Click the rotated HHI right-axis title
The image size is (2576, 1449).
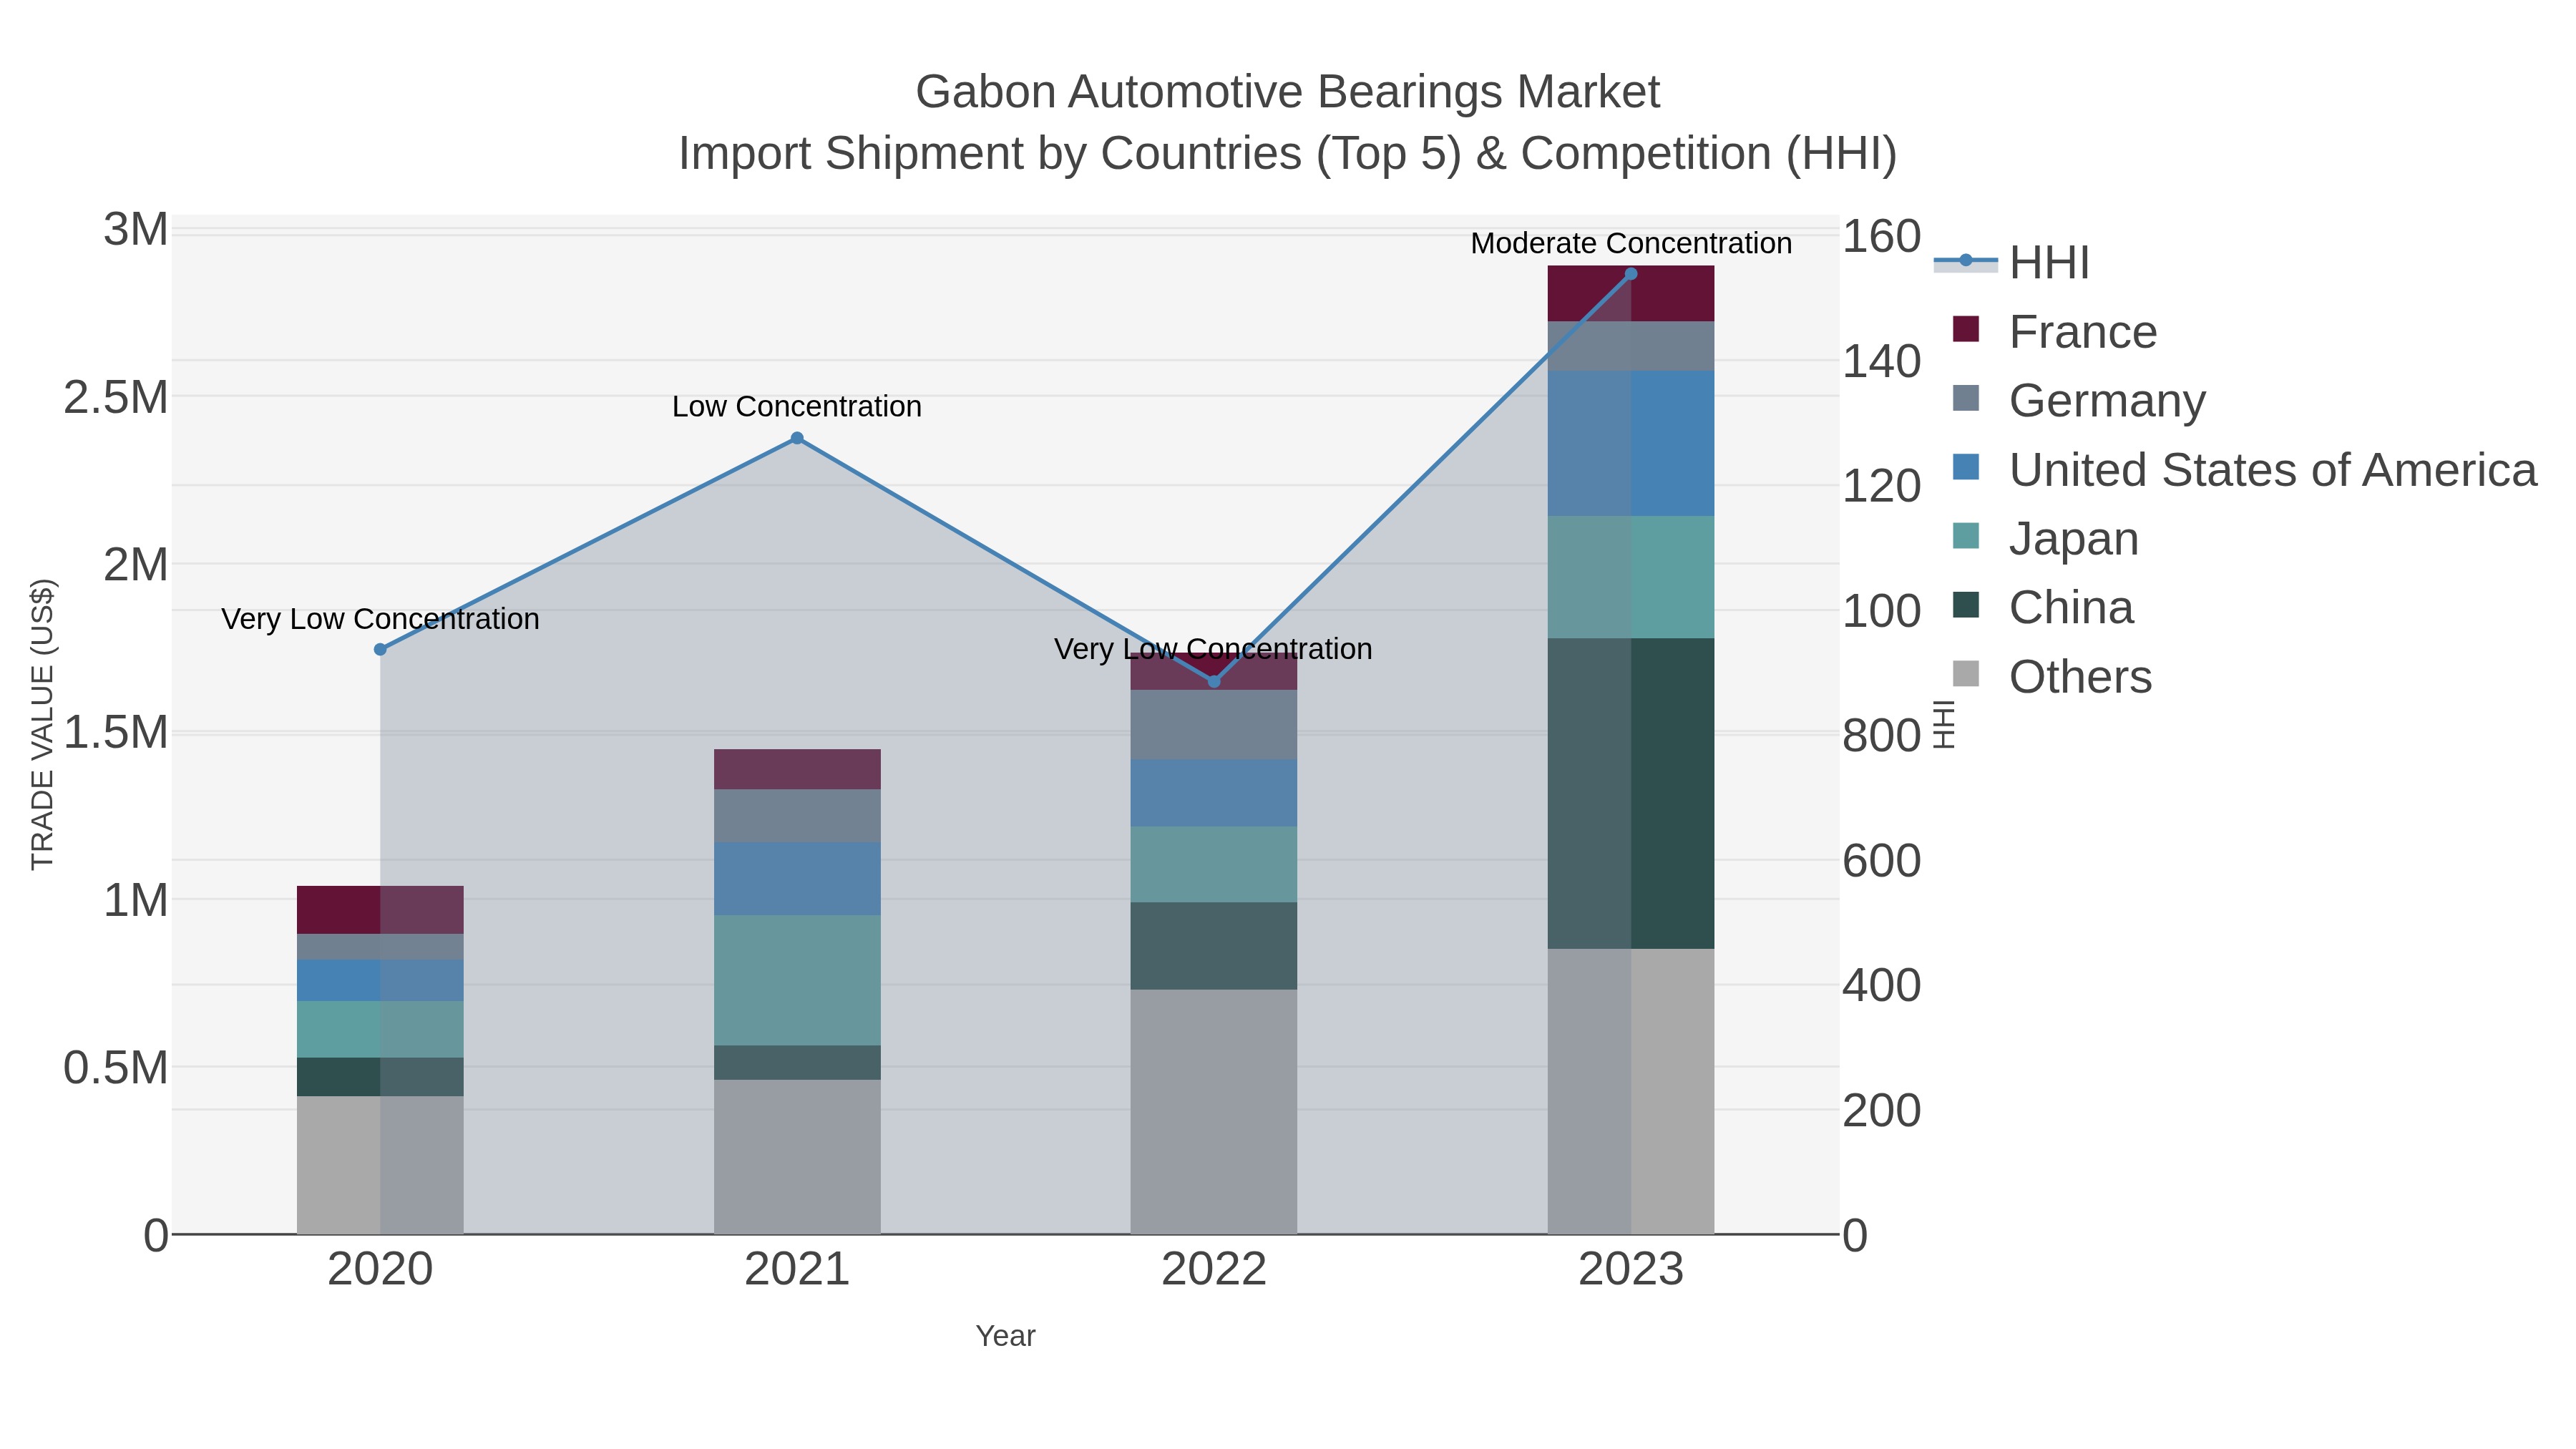coord(1944,724)
